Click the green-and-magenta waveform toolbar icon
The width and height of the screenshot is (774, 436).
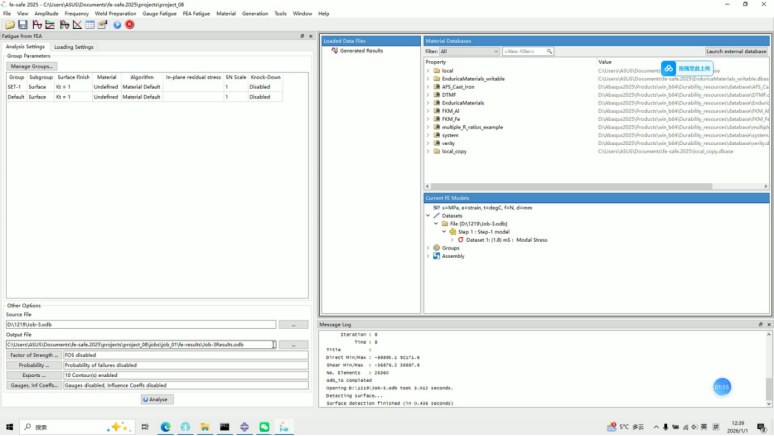(x=64, y=25)
